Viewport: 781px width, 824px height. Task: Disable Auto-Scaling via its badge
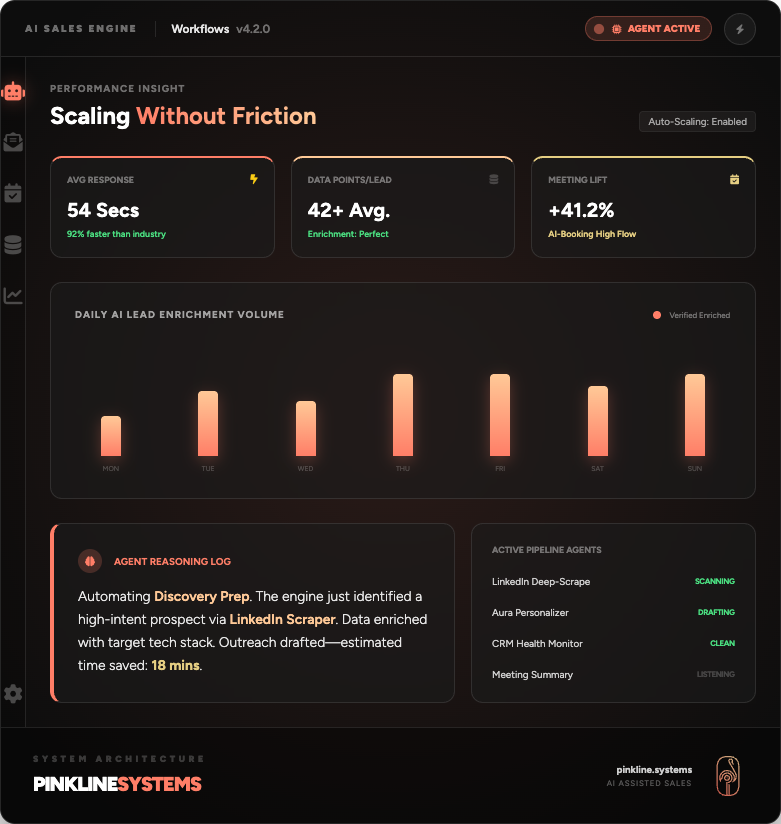[697, 121]
